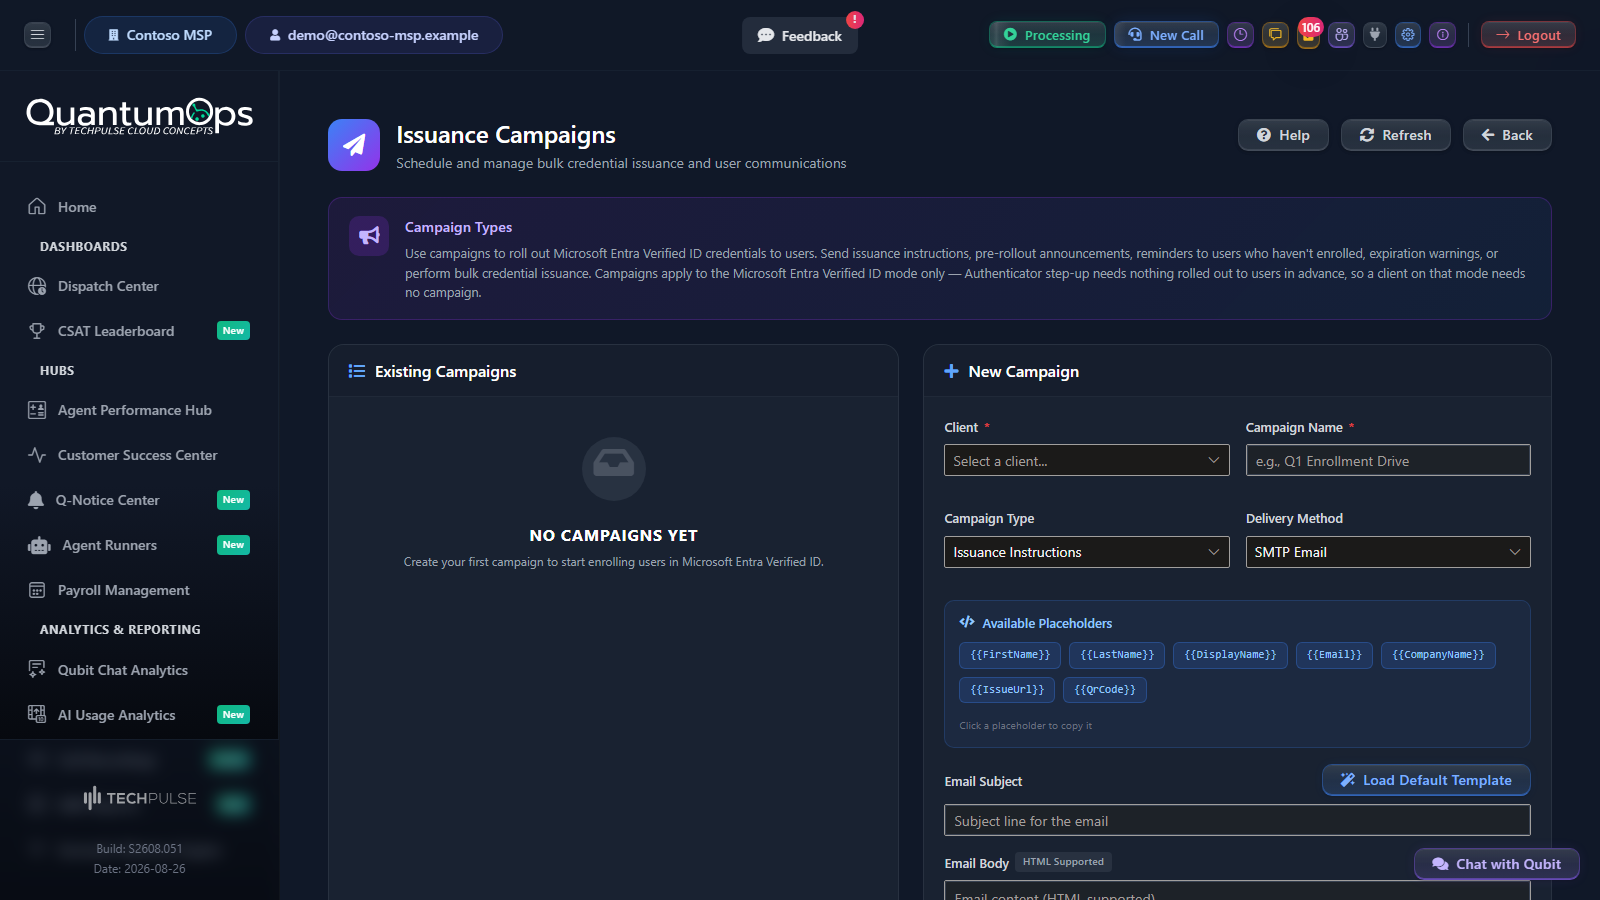1600x900 pixels.
Task: Expand the Campaign Type dropdown
Action: point(1087,552)
